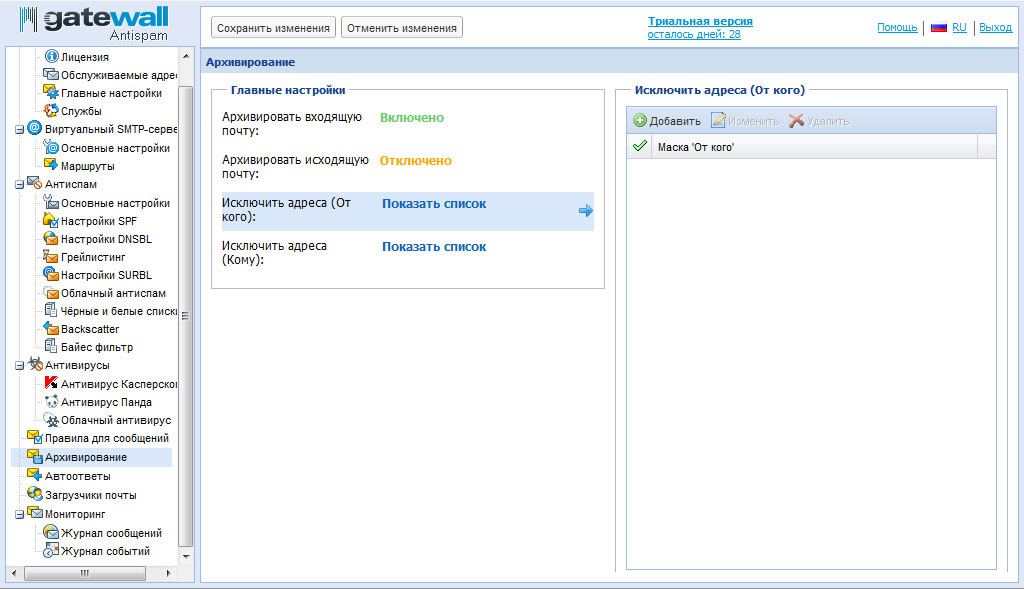Click the Обслуживаемые адреса icon
Image resolution: width=1024 pixels, height=589 pixels.
pos(51,74)
